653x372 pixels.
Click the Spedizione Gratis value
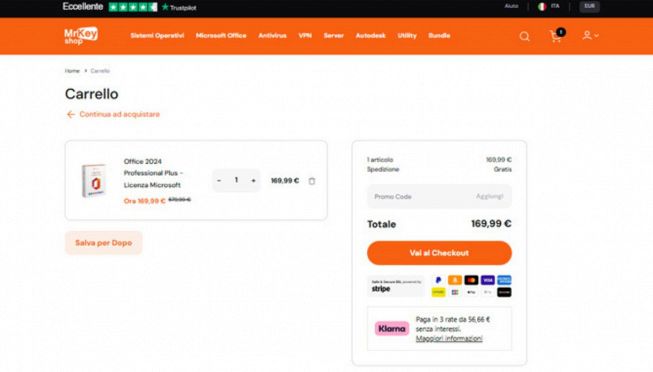point(503,170)
